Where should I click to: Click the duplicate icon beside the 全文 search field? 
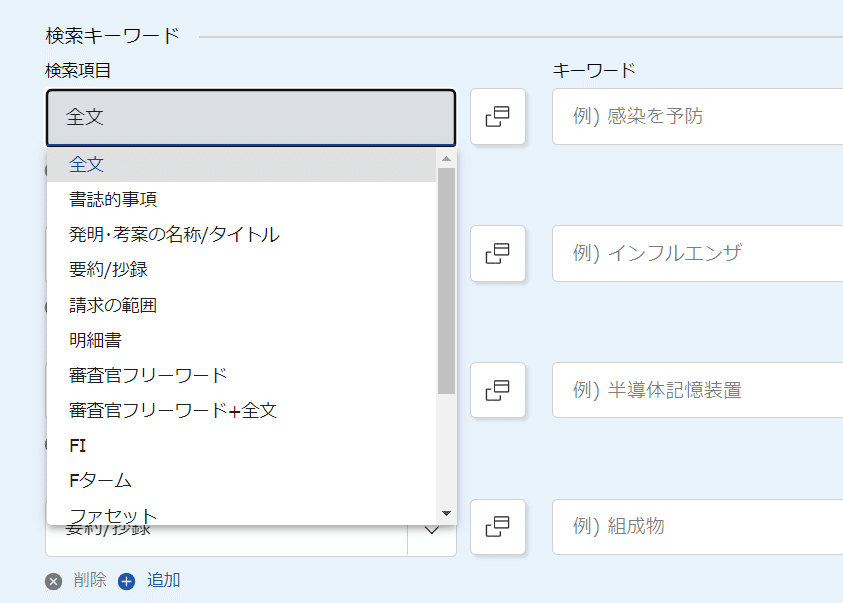[x=498, y=117]
